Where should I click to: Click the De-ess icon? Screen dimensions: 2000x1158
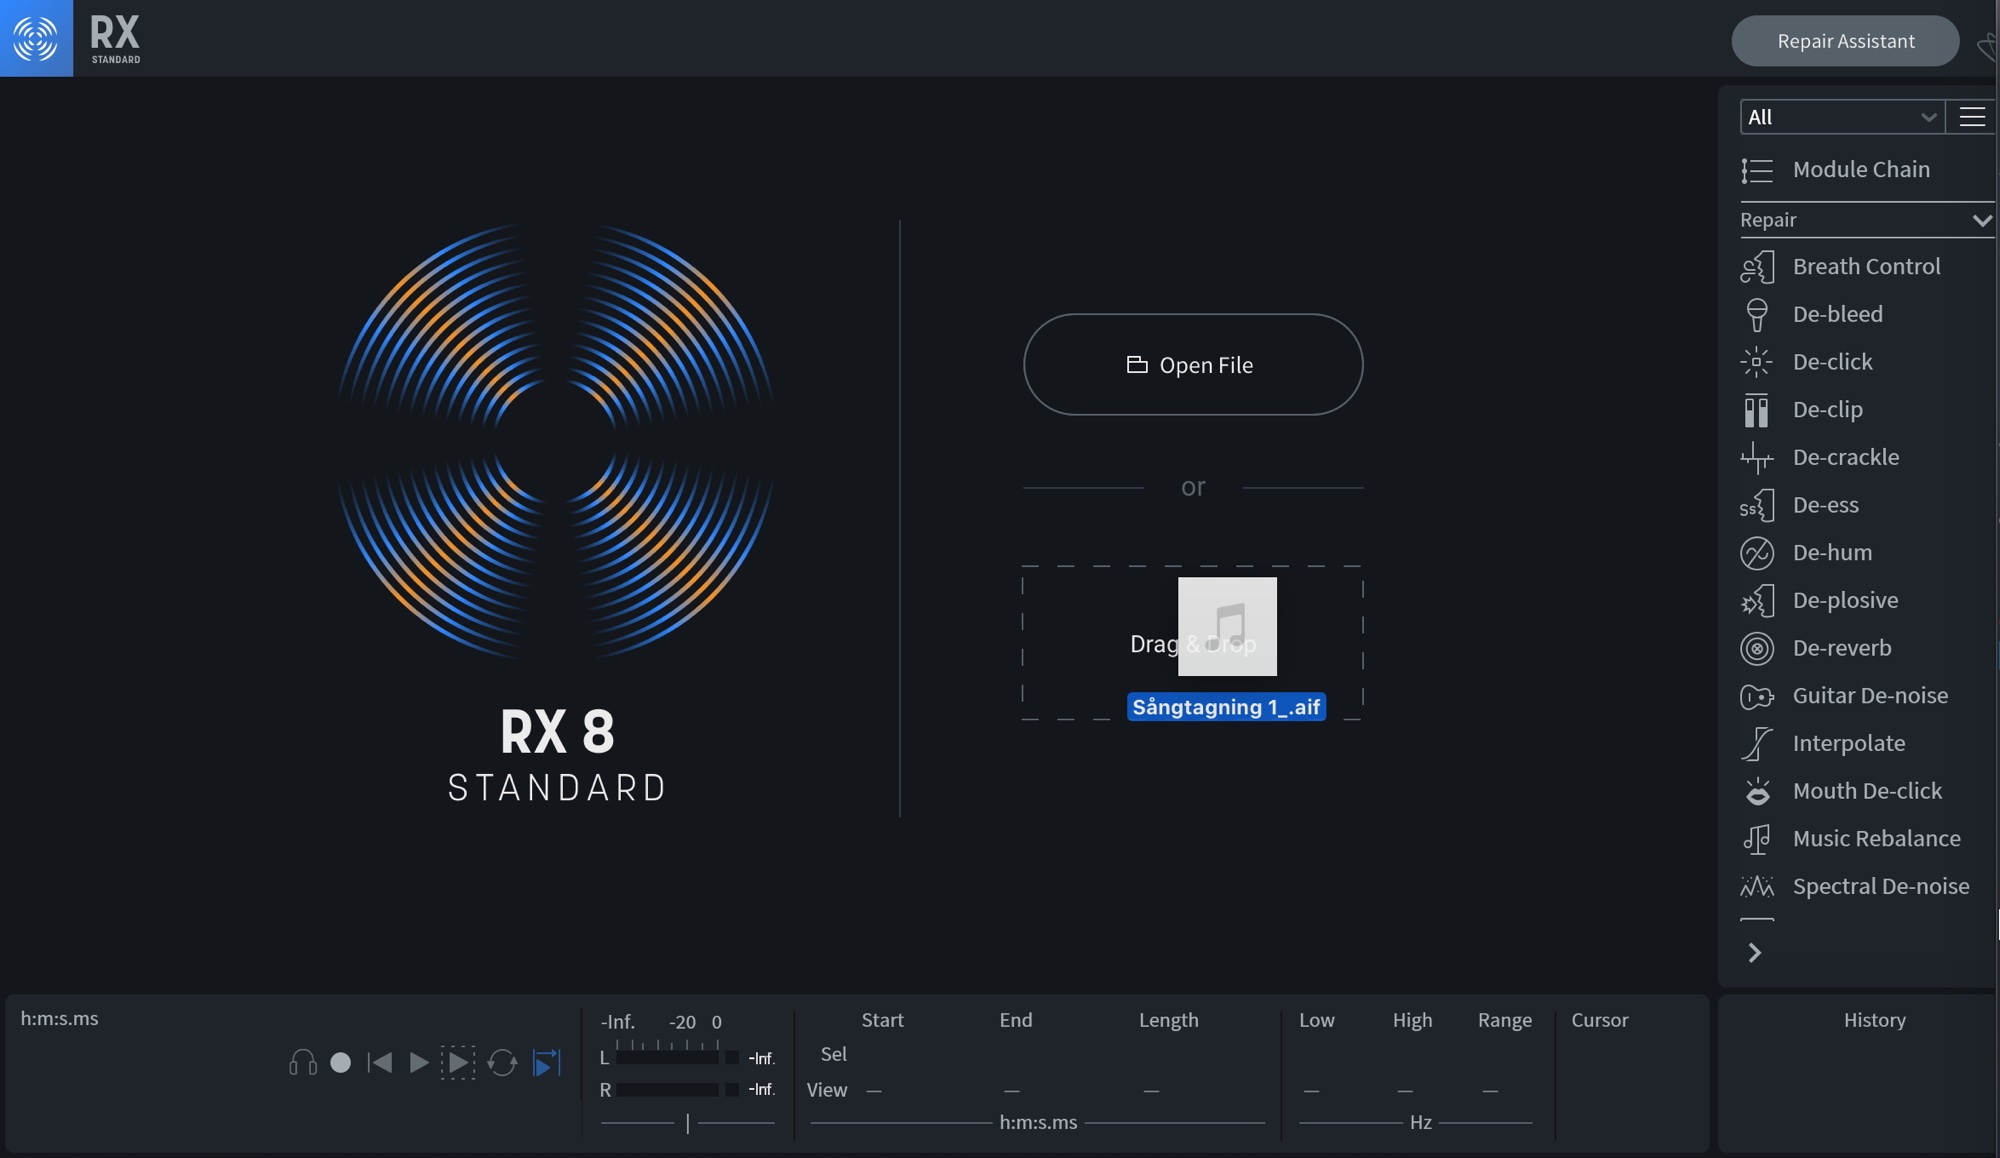(1757, 506)
